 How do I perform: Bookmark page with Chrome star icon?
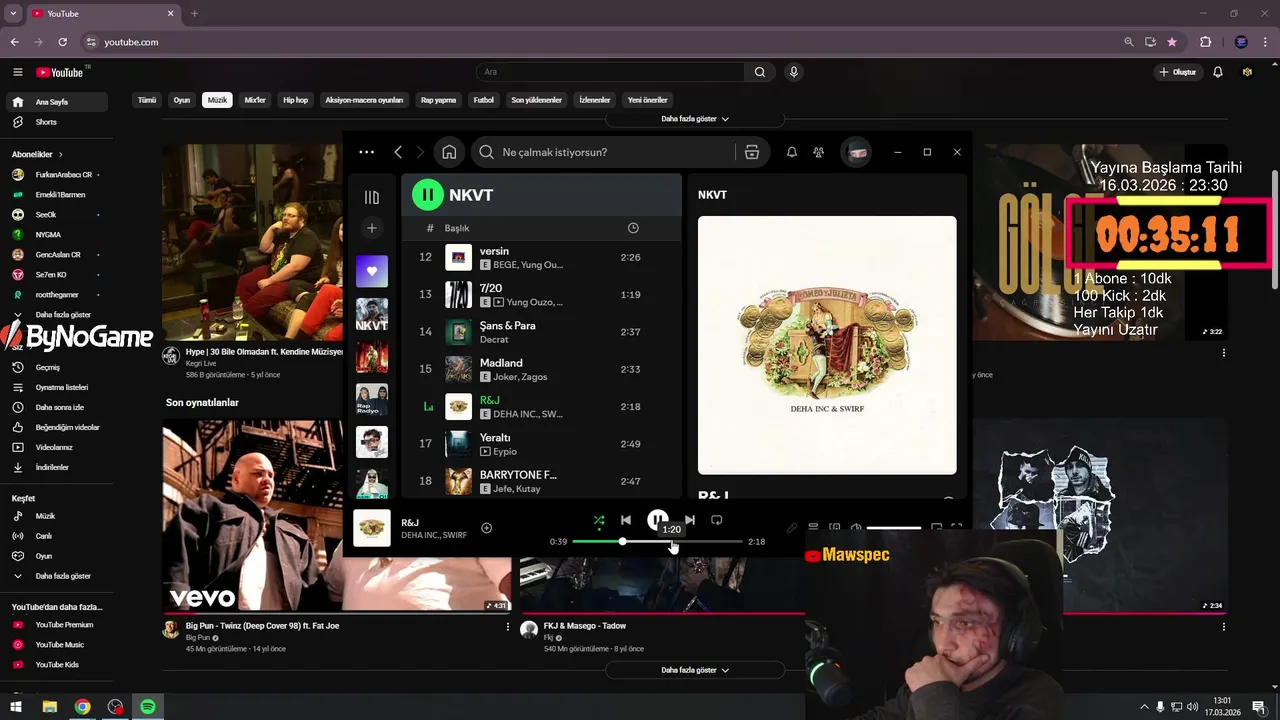pyautogui.click(x=1172, y=42)
